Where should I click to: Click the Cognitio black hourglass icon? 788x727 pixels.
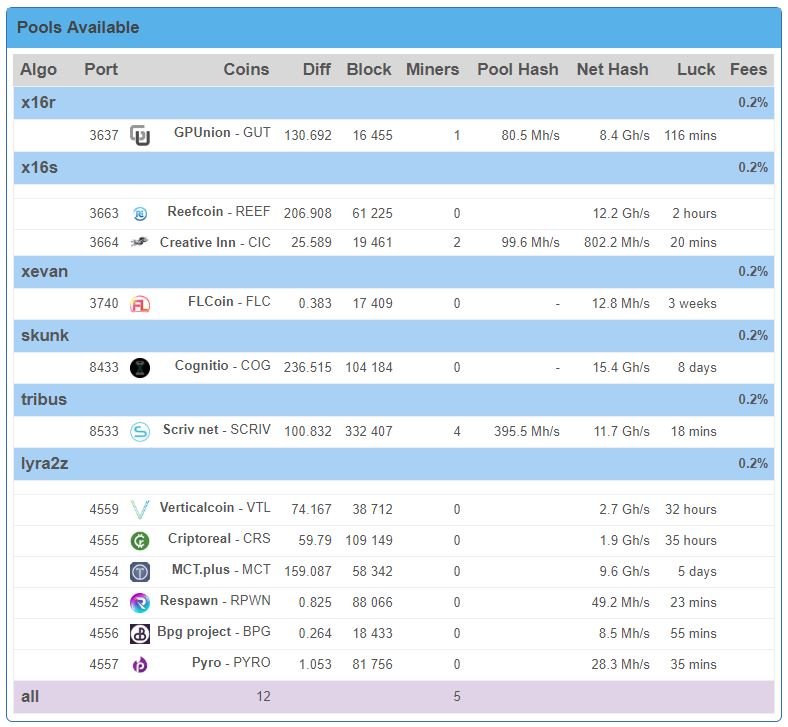[140, 368]
